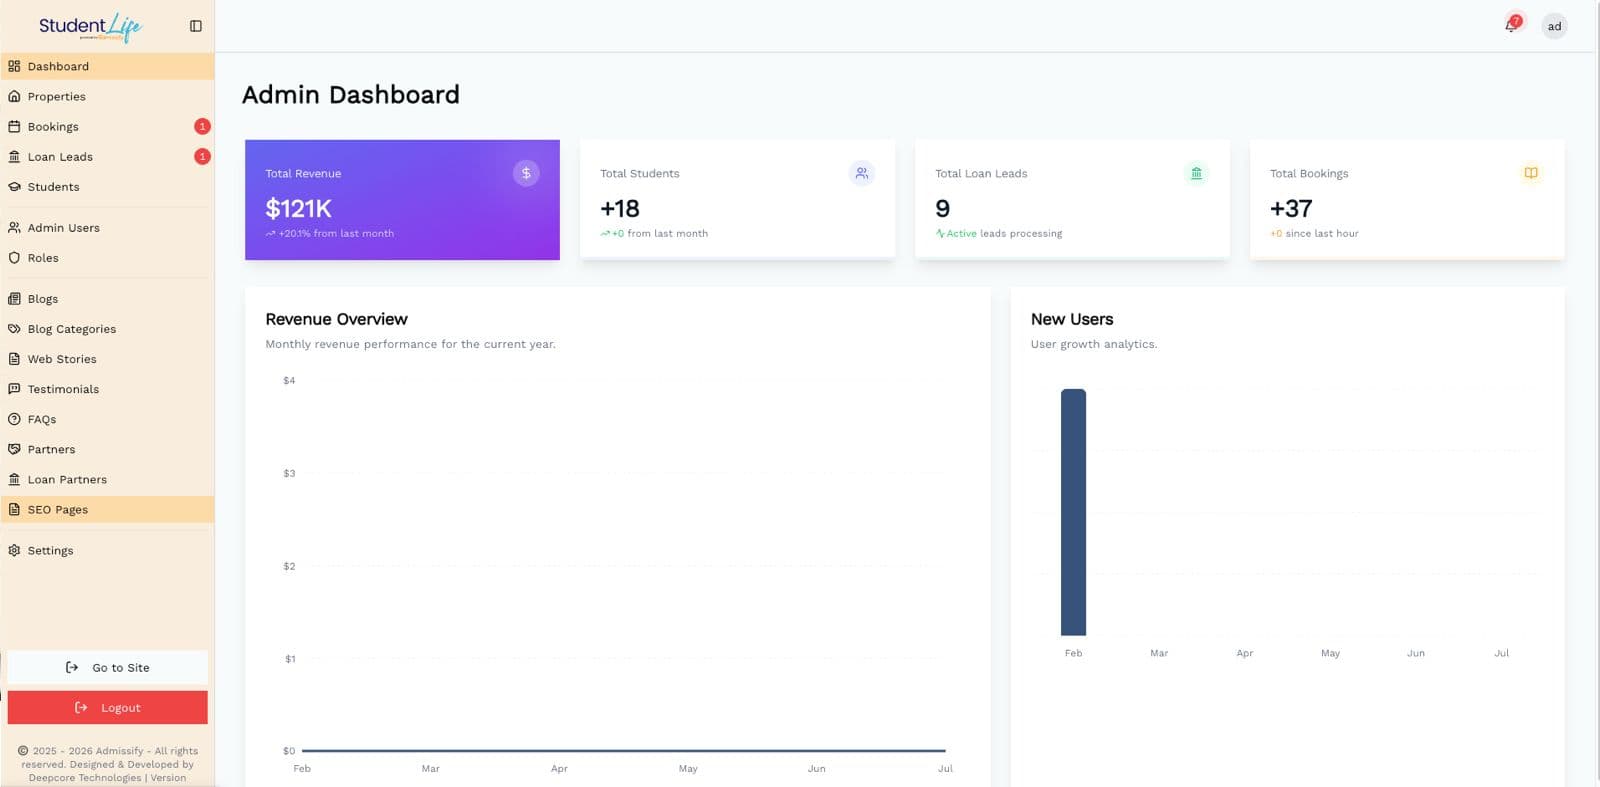This screenshot has height=787, width=1600.
Task: Click the Testimonials chat bubble icon
Action: pos(14,388)
